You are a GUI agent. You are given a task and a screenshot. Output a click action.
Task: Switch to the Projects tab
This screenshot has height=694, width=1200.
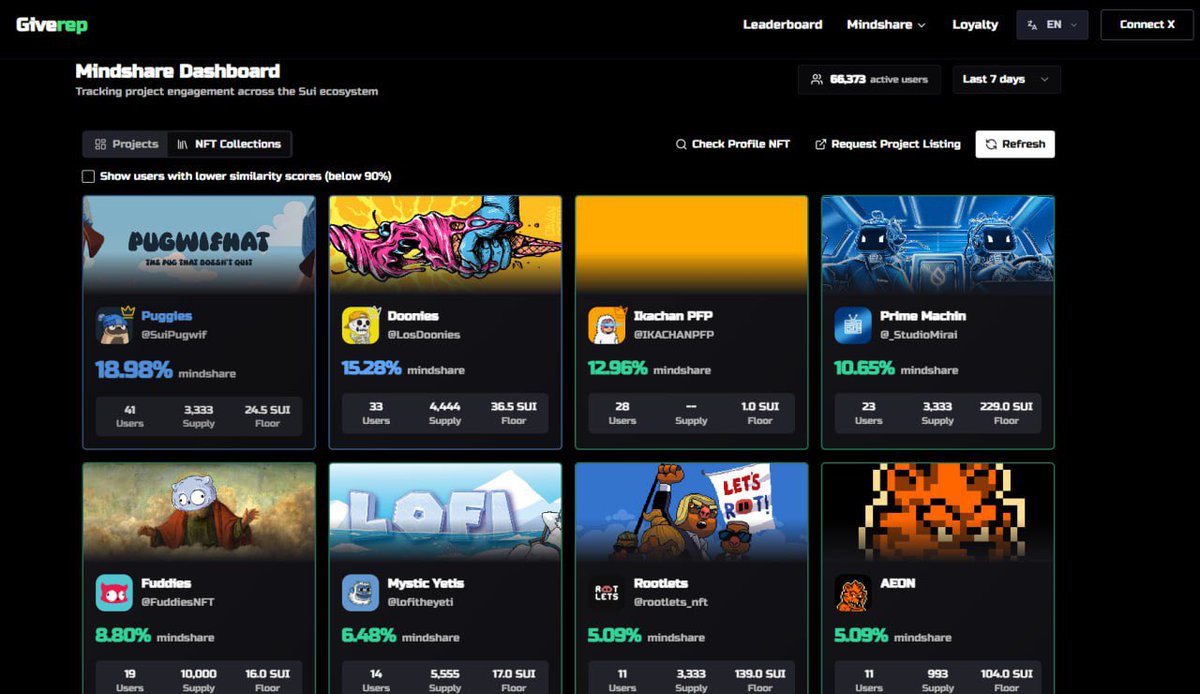pyautogui.click(x=126, y=144)
